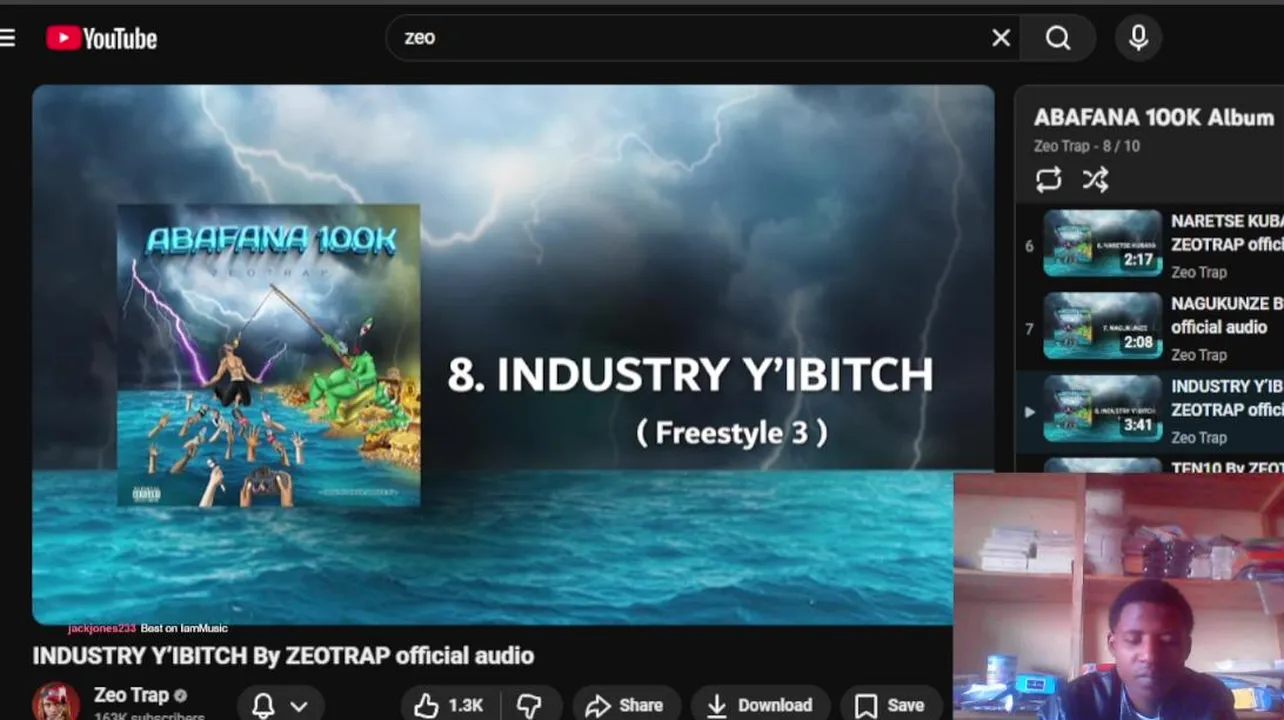Dislike the video
This screenshot has width=1284, height=720.
pyautogui.click(x=529, y=705)
